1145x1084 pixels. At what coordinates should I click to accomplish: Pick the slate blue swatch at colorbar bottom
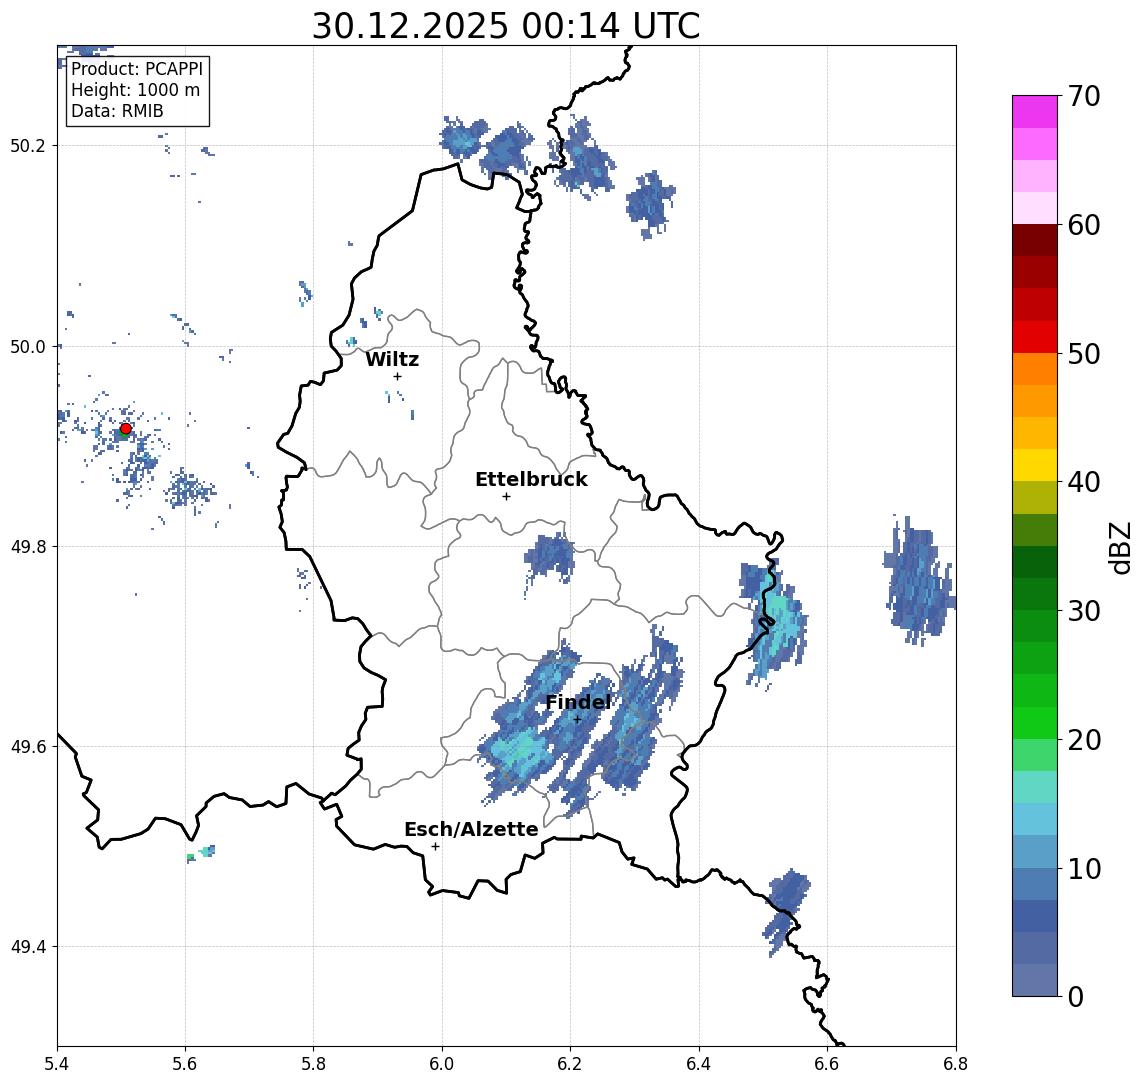pos(1035,980)
